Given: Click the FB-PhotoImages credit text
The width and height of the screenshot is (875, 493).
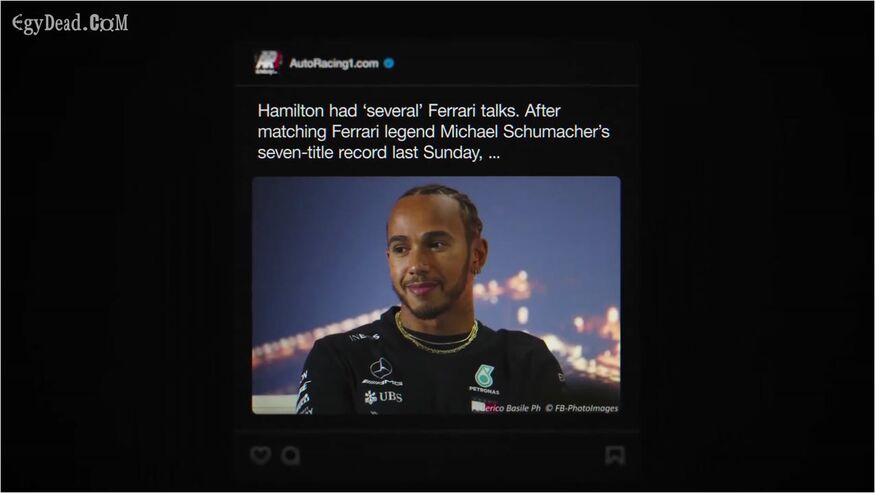Looking at the screenshot, I should (x=581, y=408).
